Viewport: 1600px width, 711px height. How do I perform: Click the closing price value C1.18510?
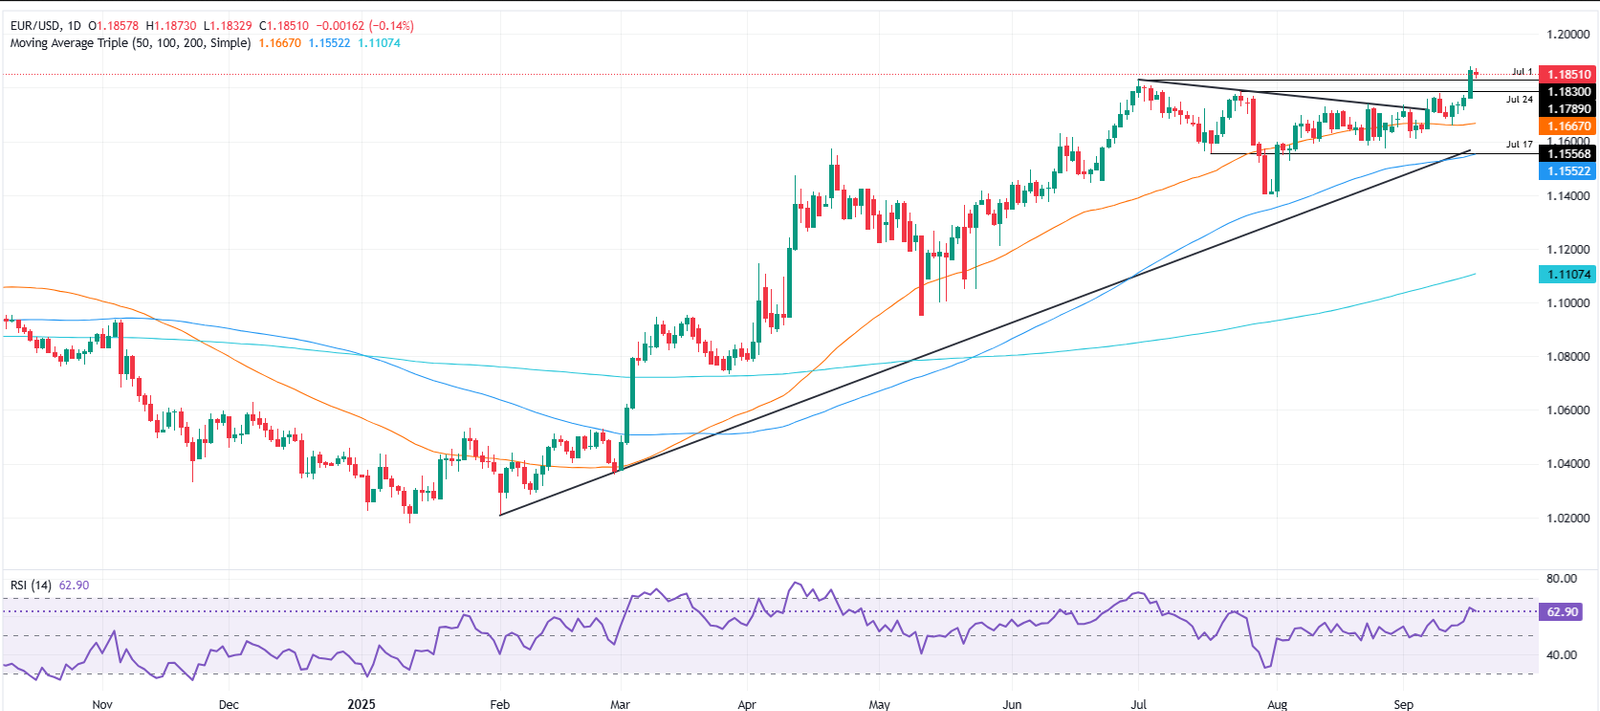(280, 26)
